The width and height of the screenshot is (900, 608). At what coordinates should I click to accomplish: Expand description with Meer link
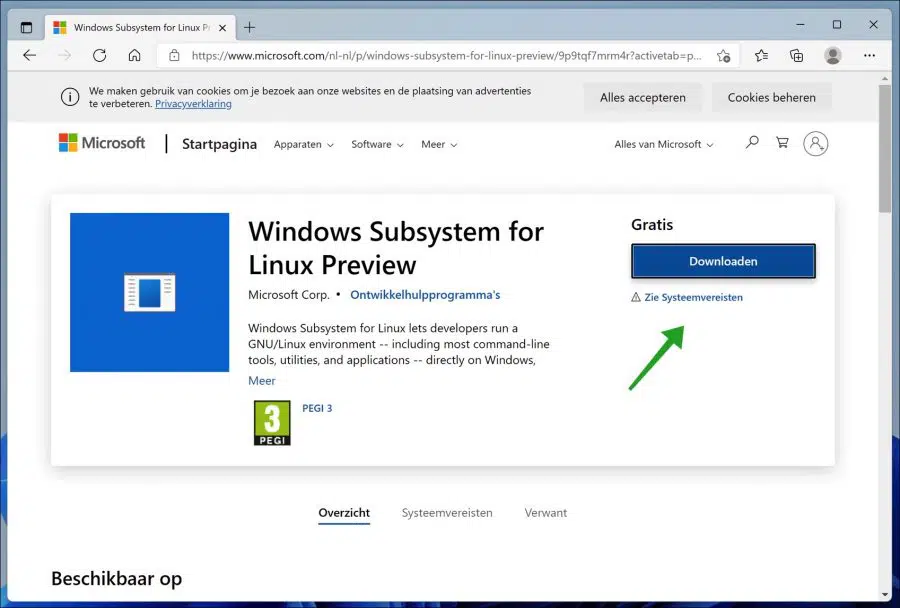[x=262, y=381]
